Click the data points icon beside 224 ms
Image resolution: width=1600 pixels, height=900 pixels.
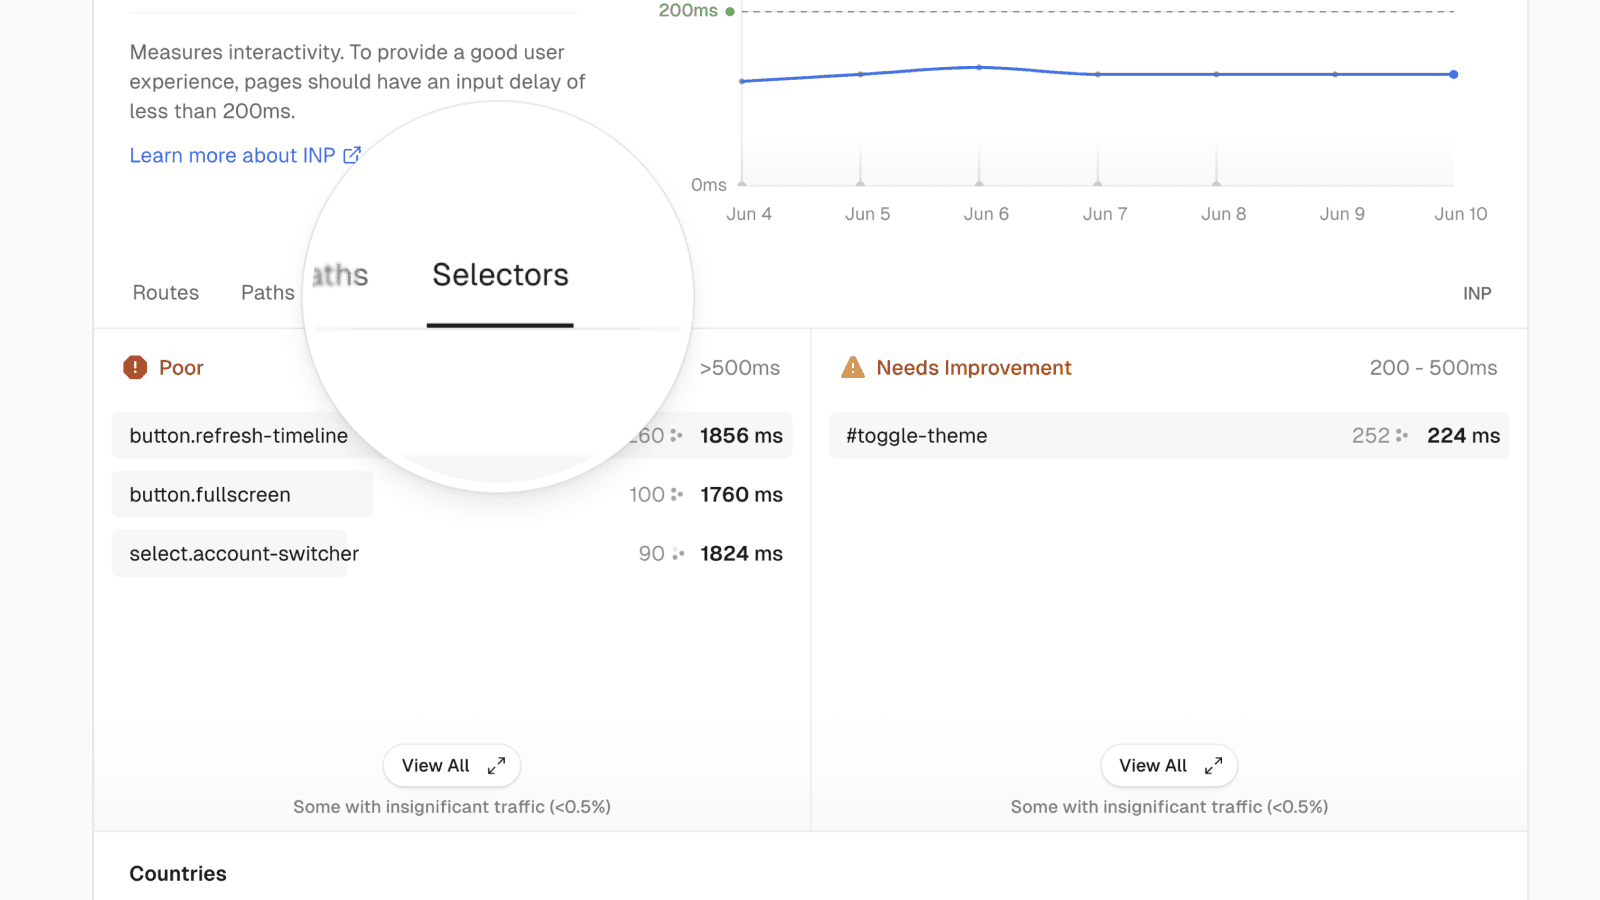[1402, 436]
